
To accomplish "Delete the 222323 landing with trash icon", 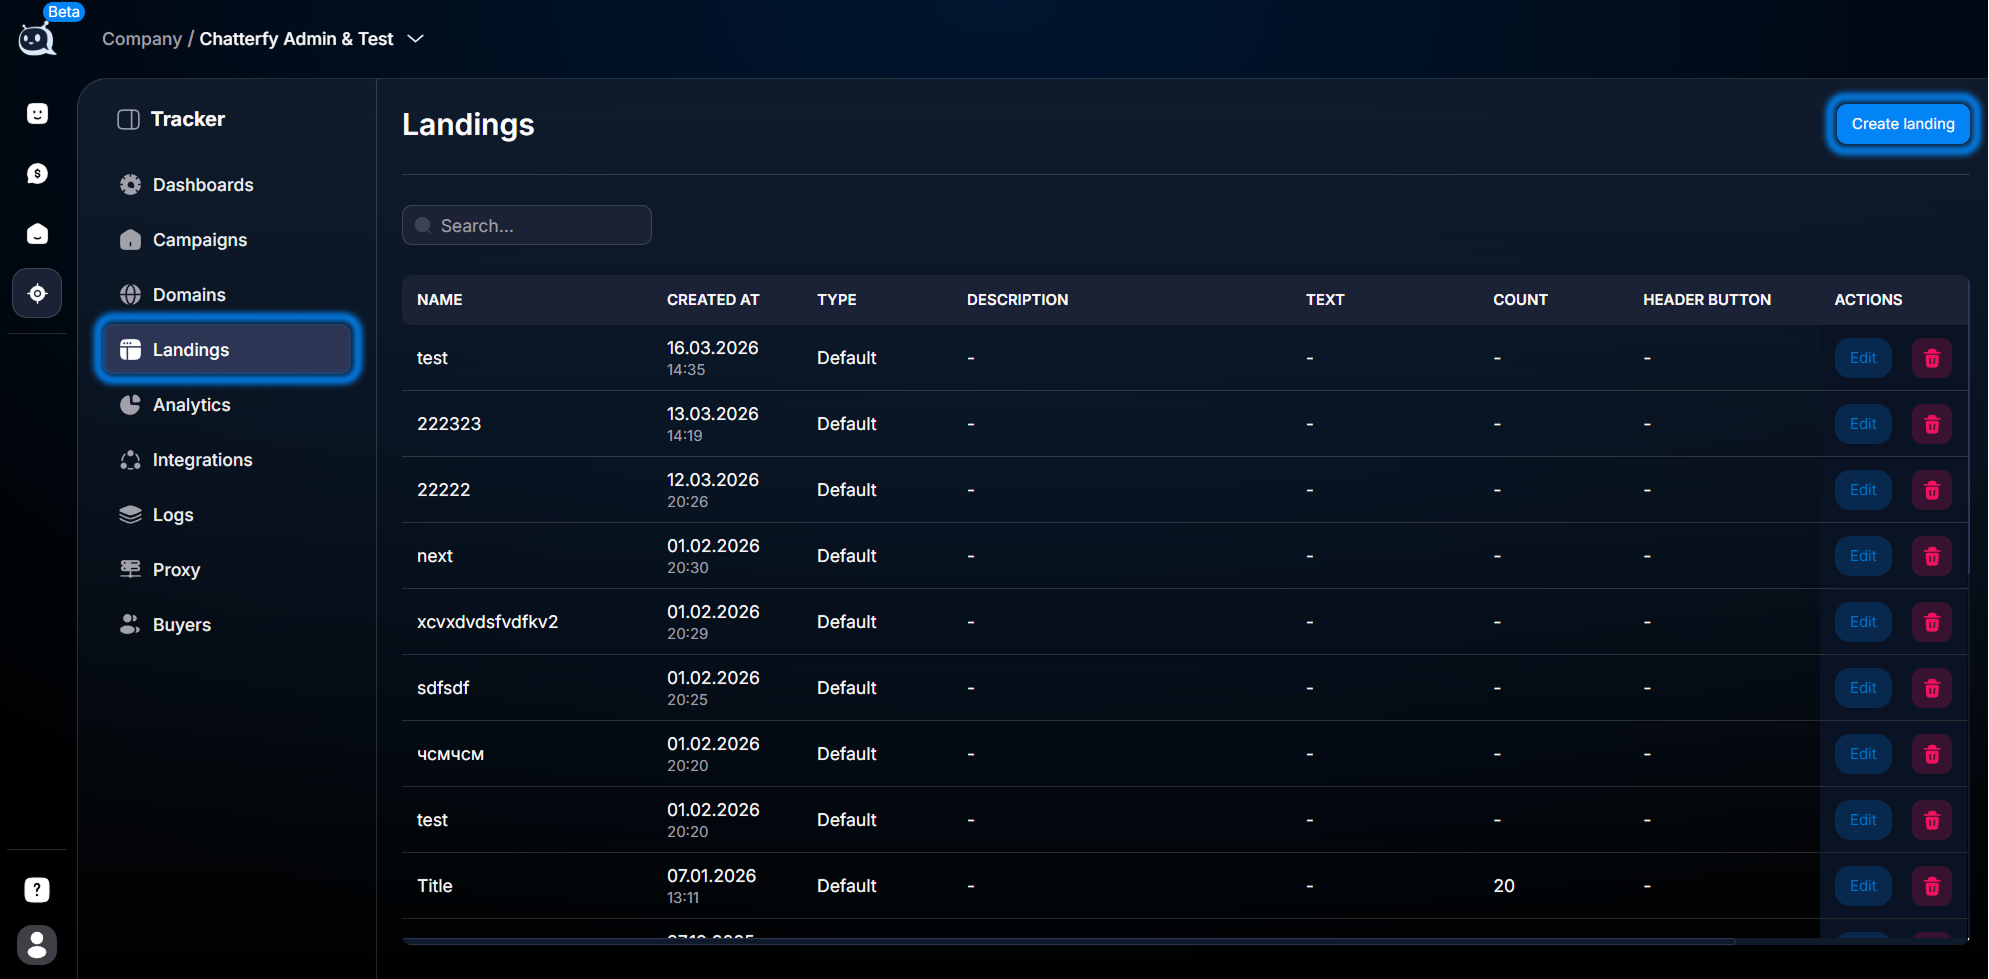I will tap(1932, 424).
